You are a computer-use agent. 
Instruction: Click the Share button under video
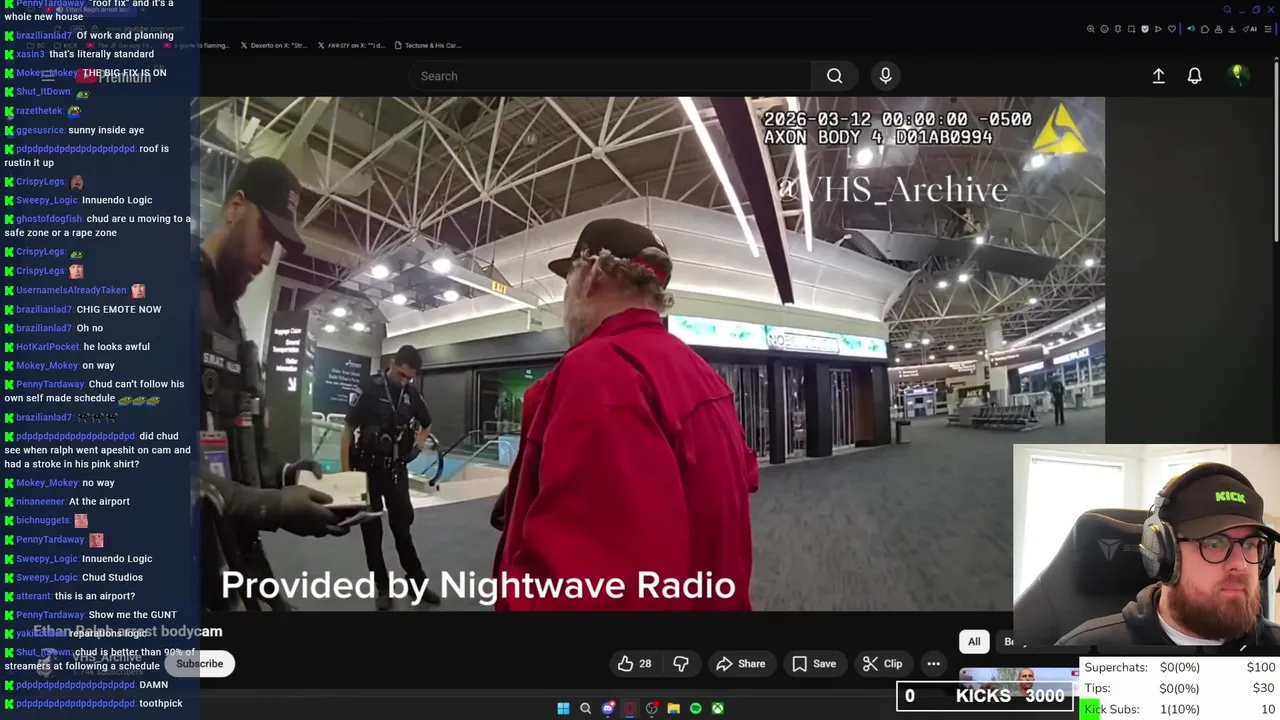739,664
